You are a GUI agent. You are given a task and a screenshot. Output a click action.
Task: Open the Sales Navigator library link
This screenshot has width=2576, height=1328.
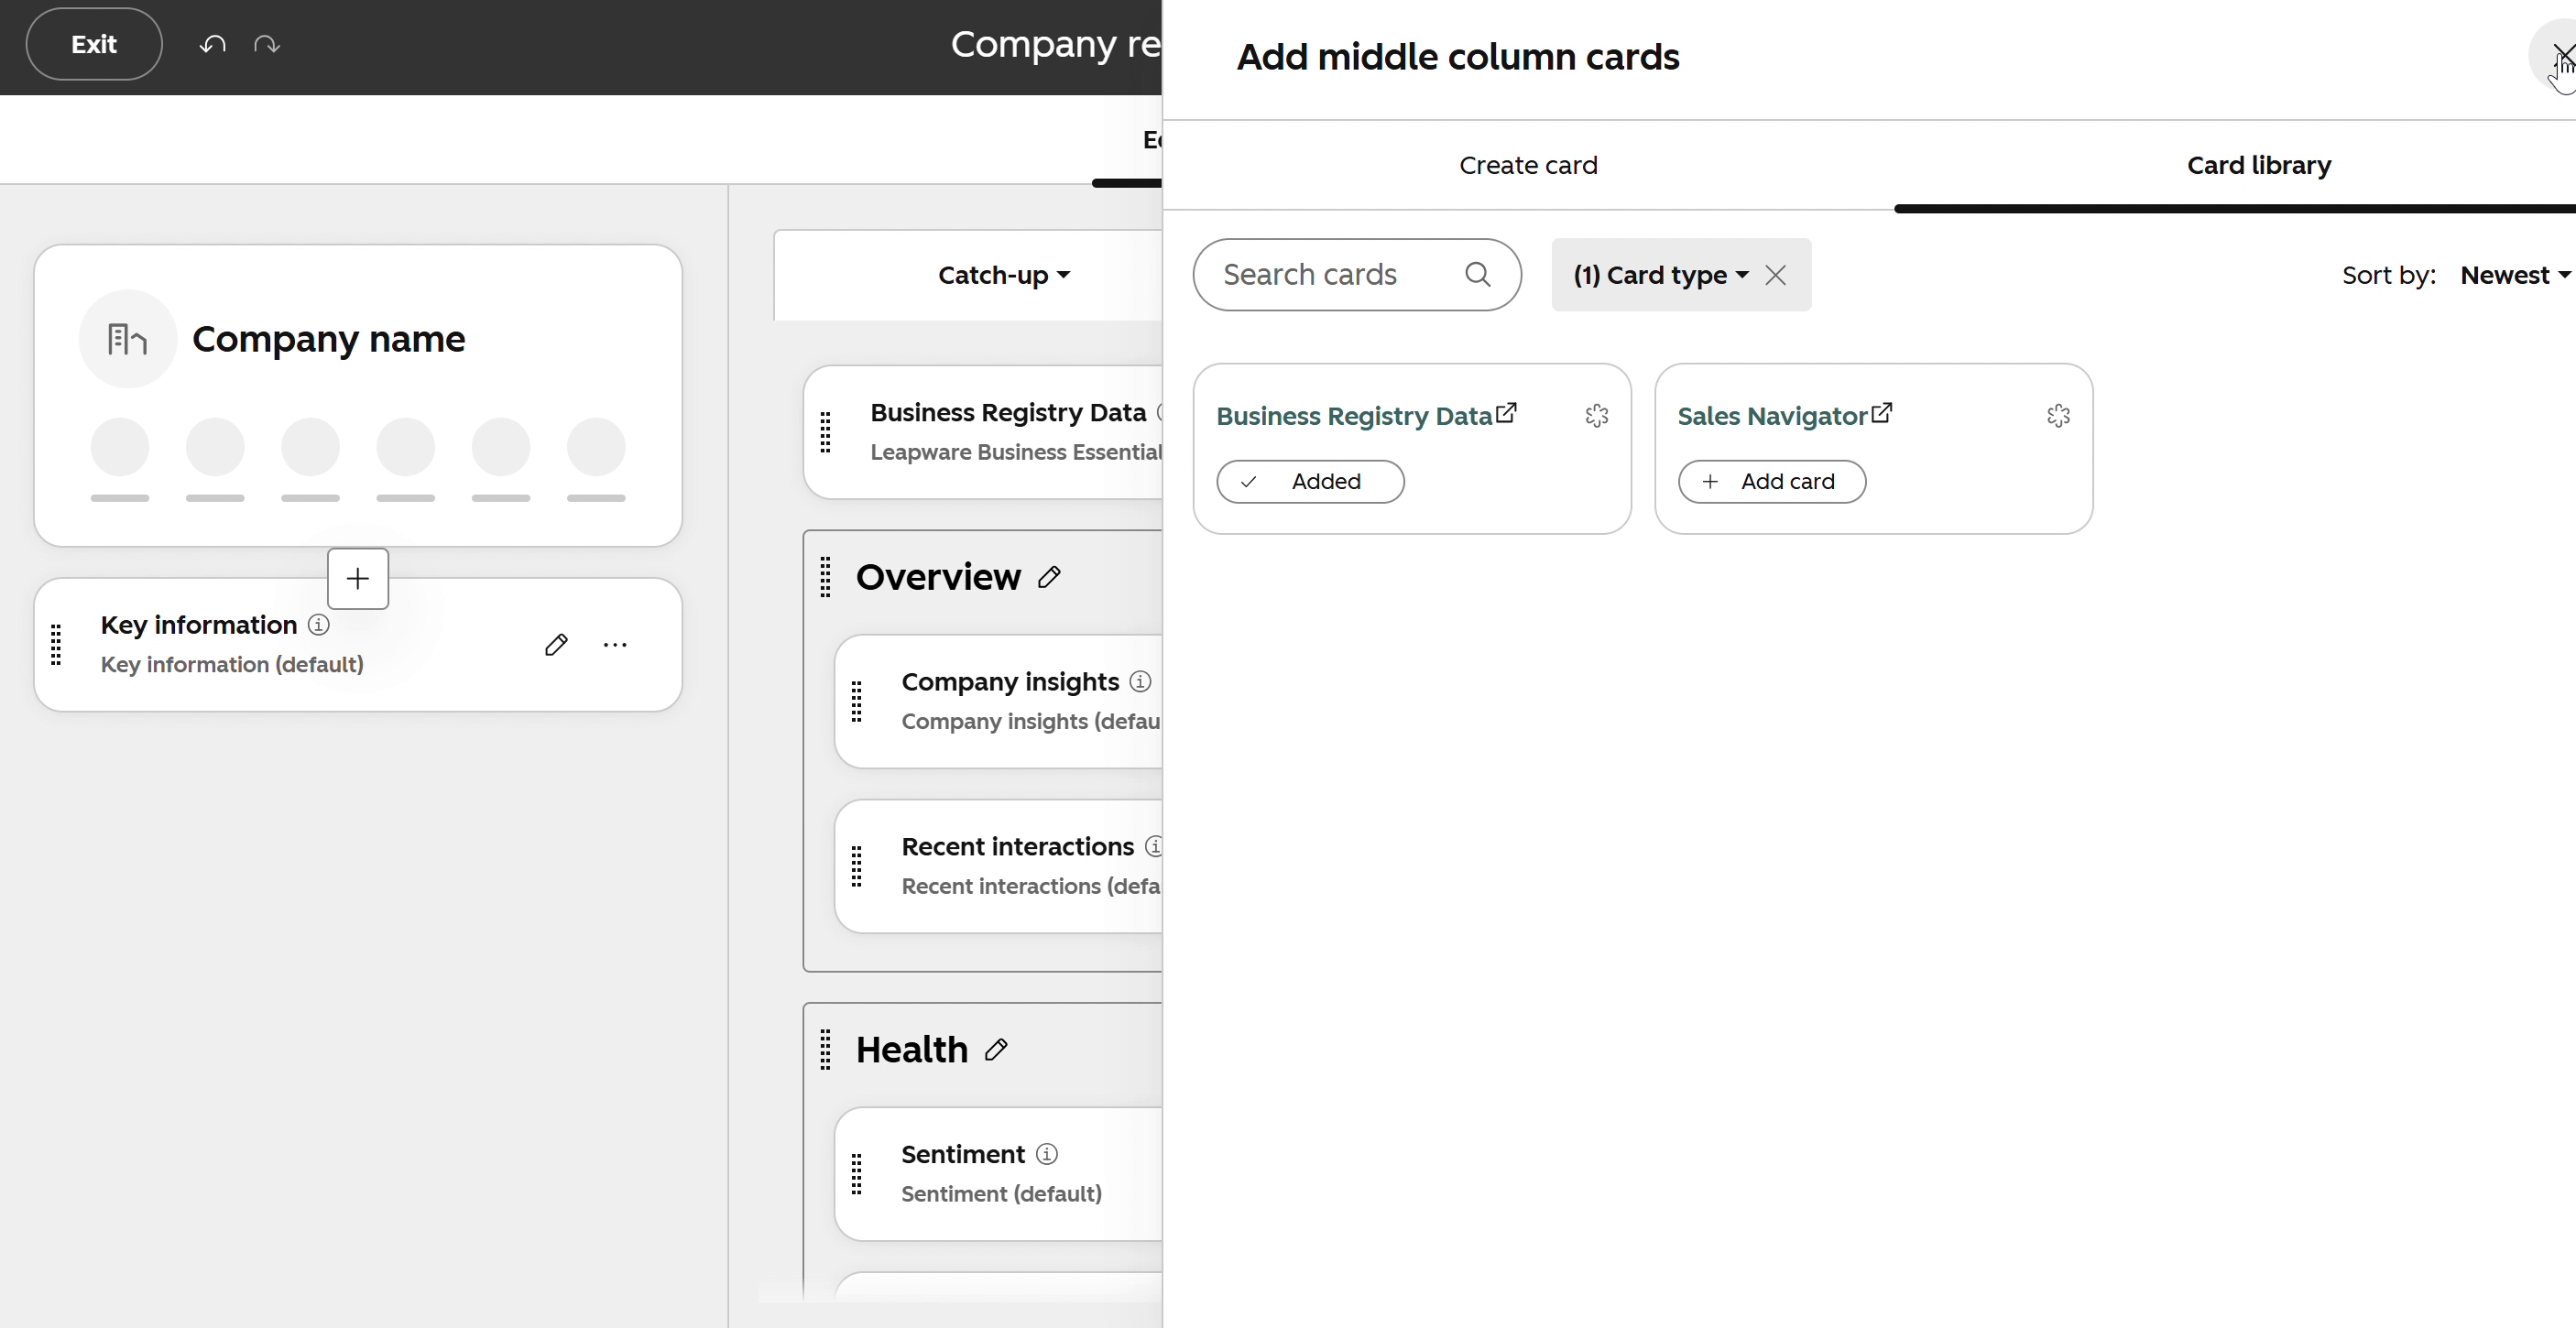(x=1772, y=416)
